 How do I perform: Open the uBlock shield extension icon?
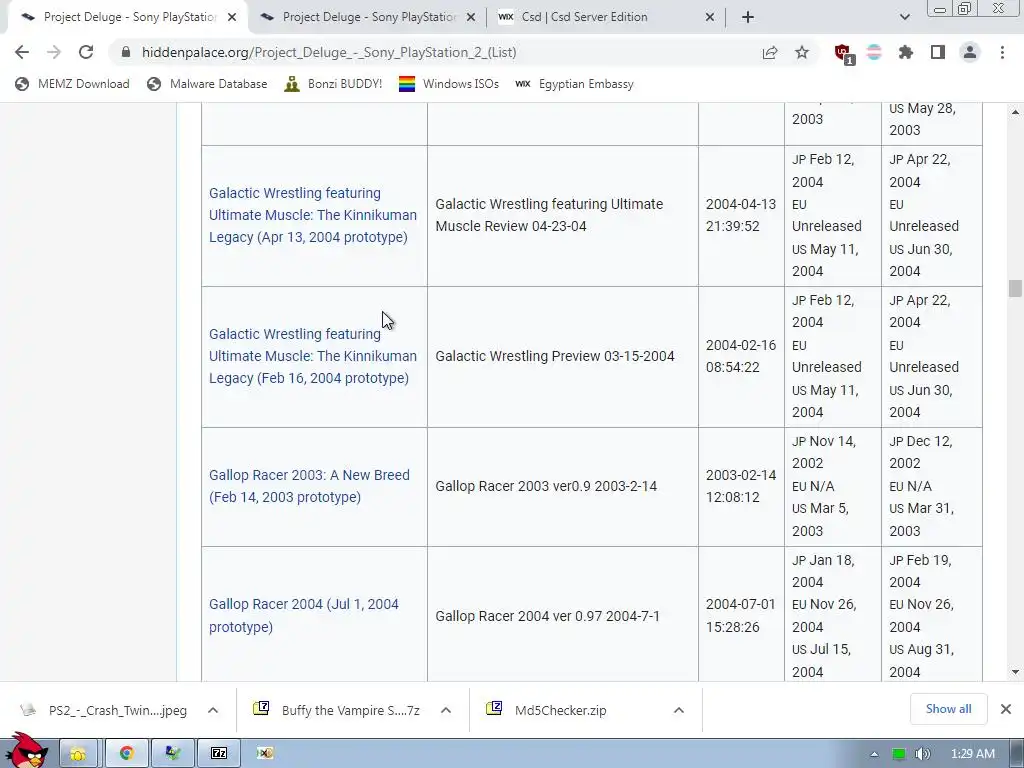point(844,54)
